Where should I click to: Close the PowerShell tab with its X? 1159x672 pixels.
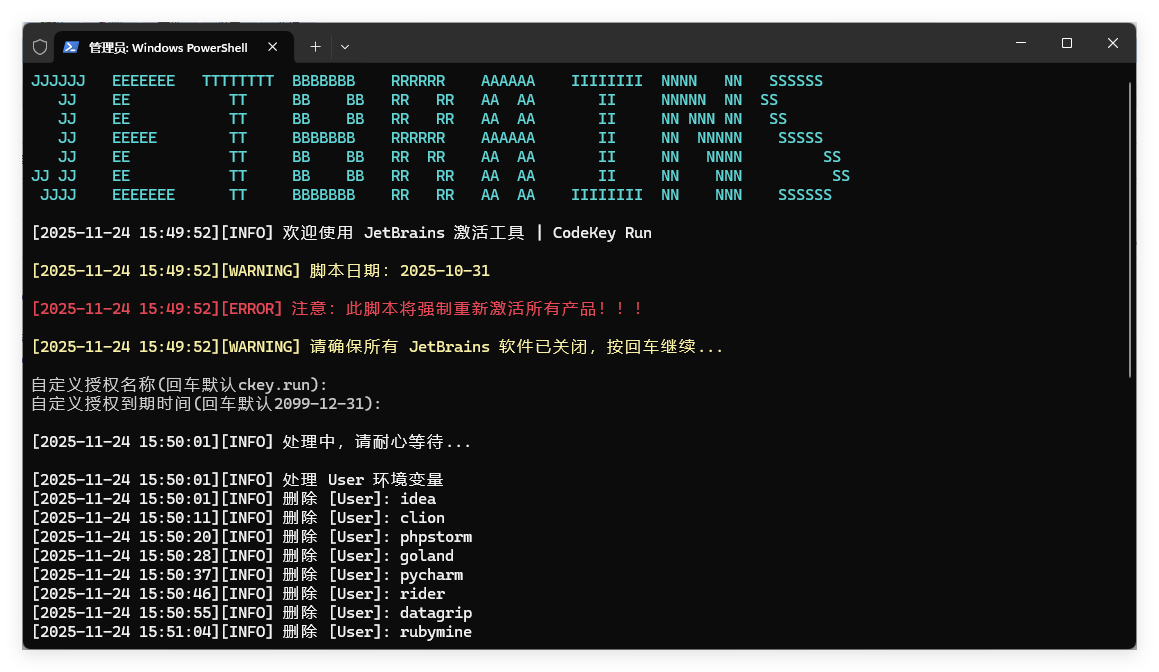[272, 46]
